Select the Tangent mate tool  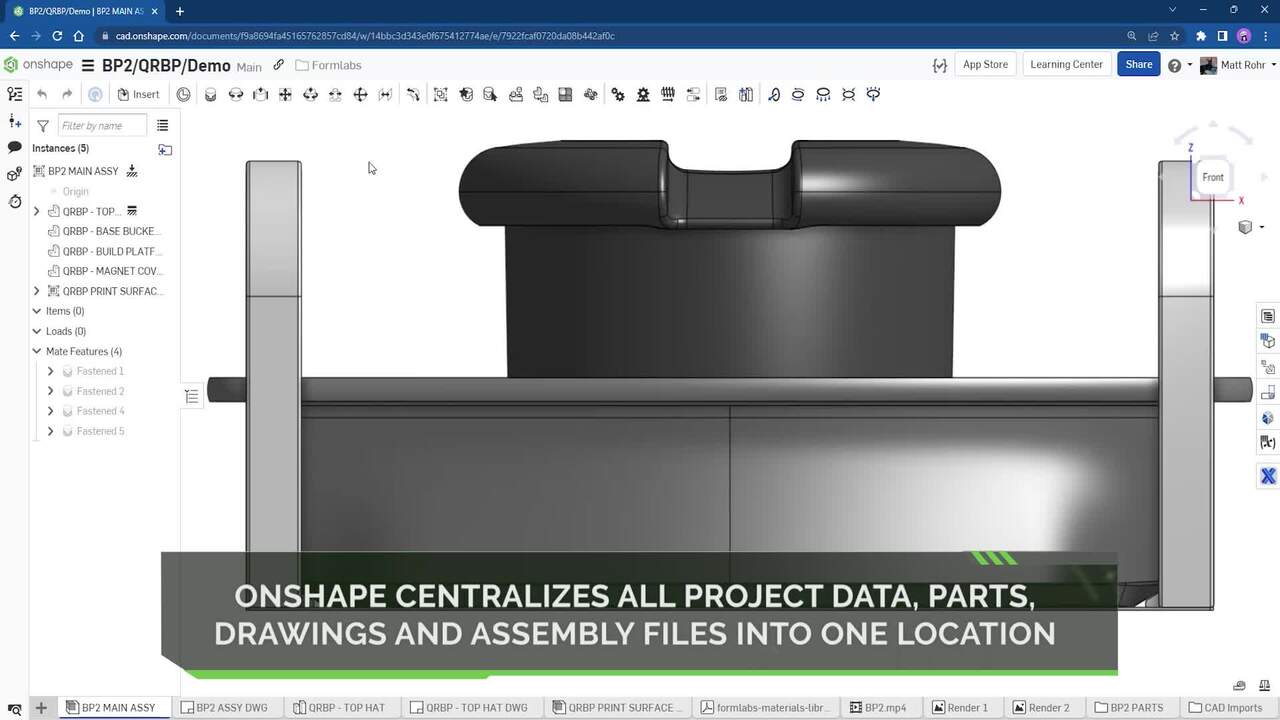413,94
